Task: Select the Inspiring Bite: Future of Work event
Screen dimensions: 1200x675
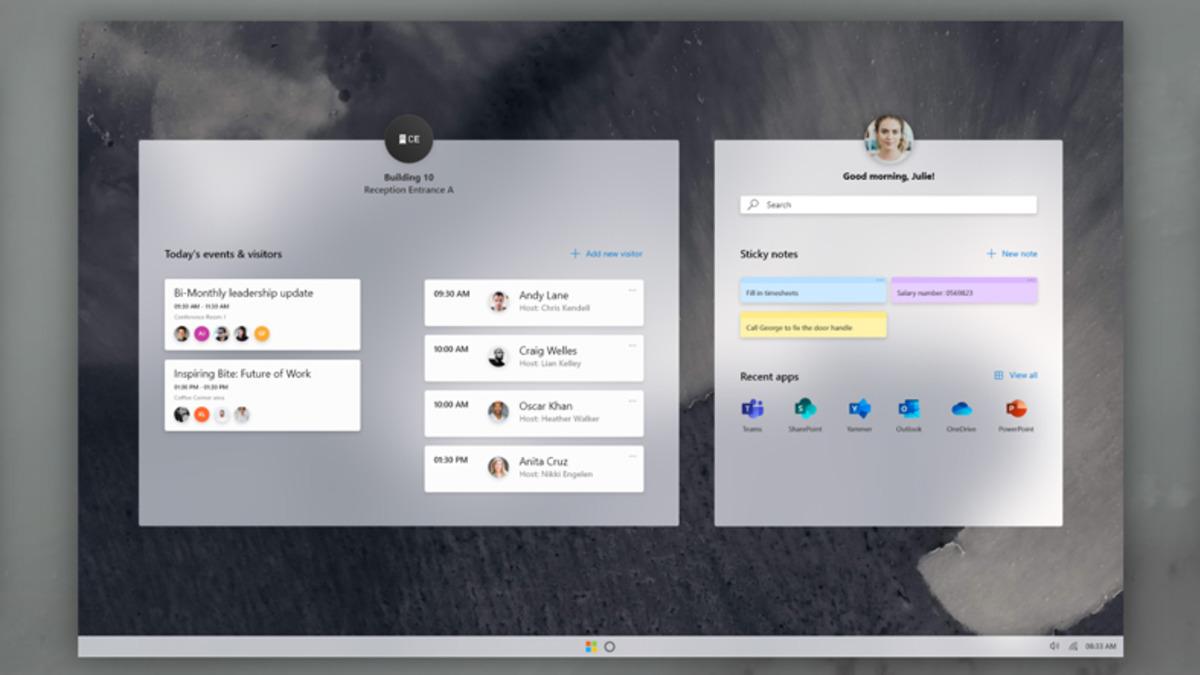Action: click(x=262, y=395)
